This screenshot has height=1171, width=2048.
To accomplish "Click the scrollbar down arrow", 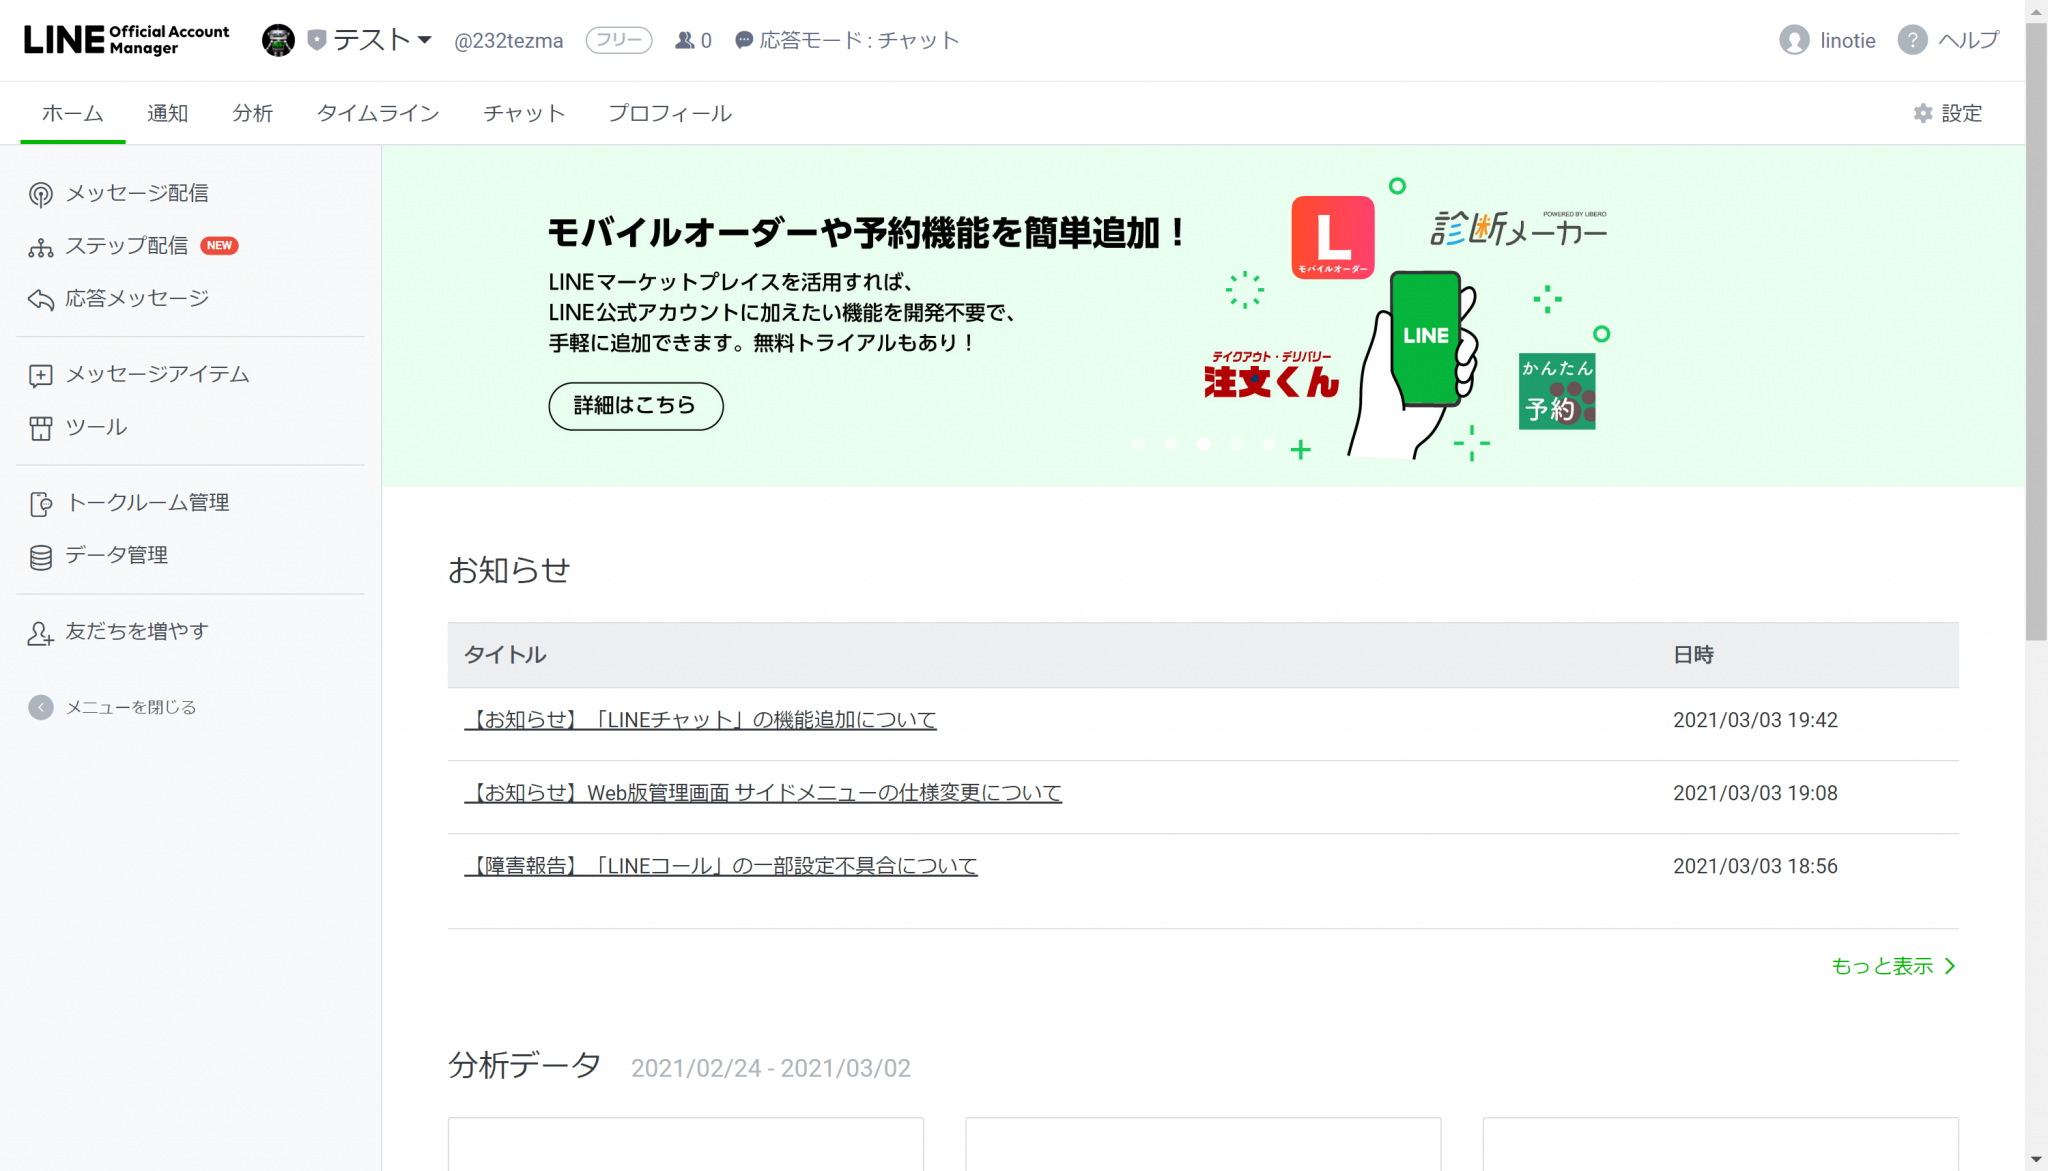I will (2036, 1160).
